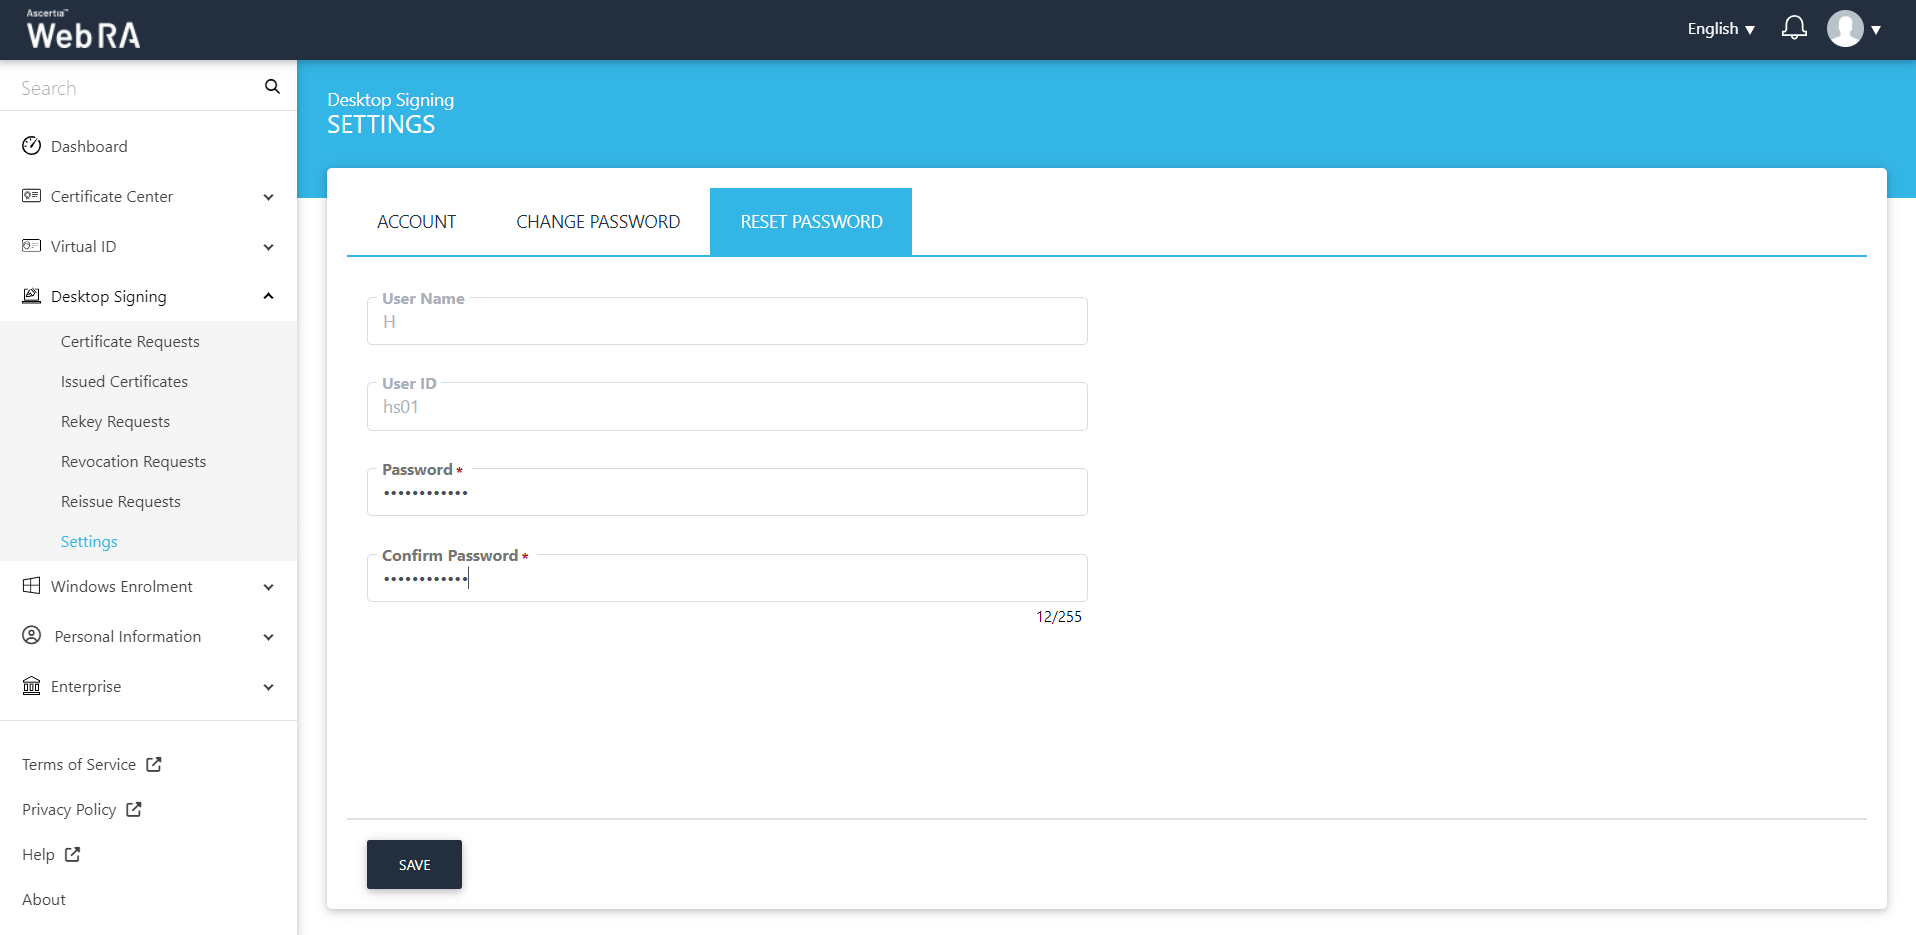Click the Help external link icon

tap(73, 855)
